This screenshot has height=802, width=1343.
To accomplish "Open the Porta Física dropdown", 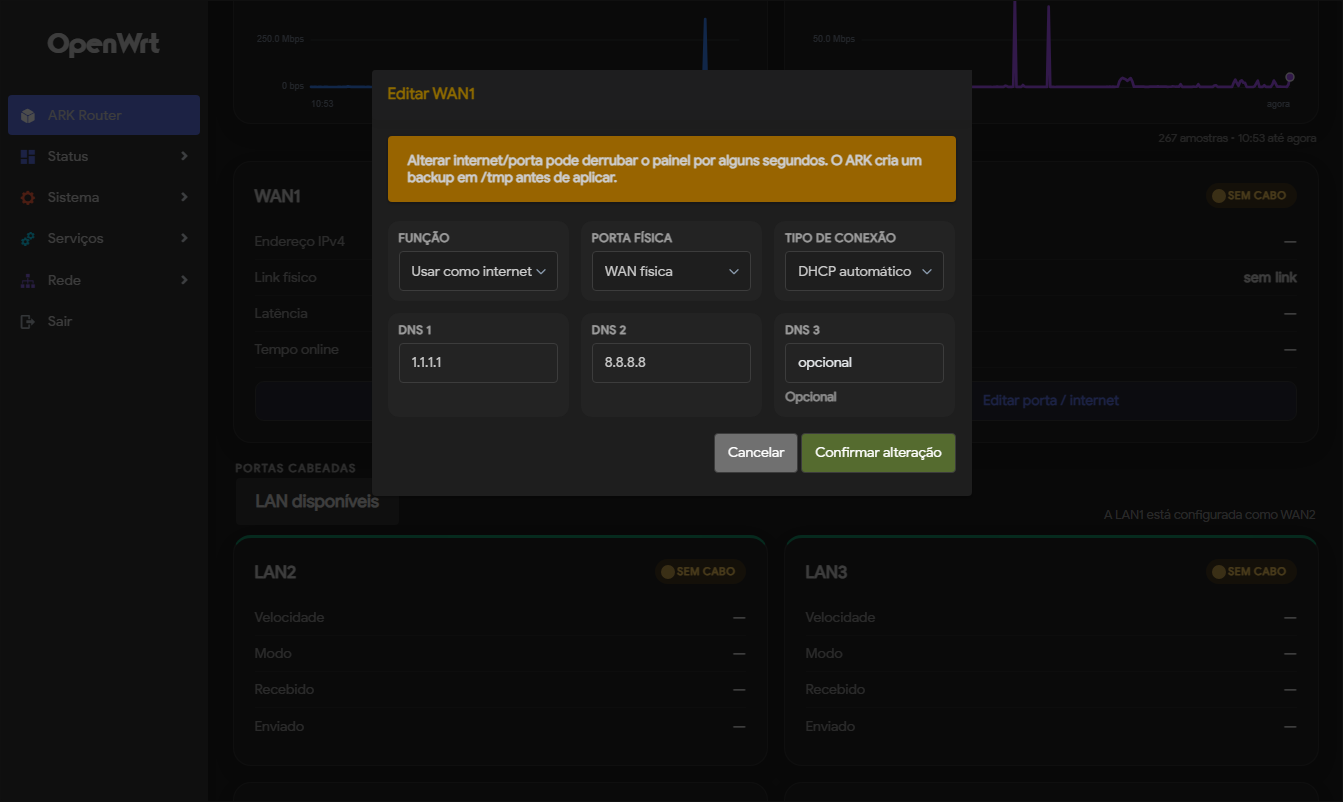I will pyautogui.click(x=671, y=271).
